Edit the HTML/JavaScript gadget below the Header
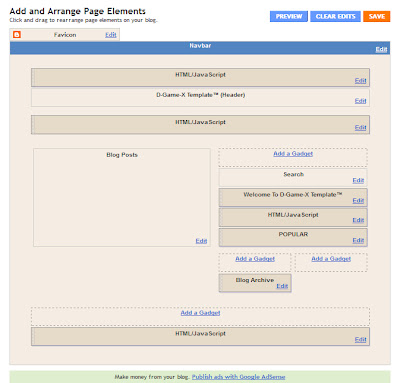The image size is (400, 383). [x=360, y=127]
